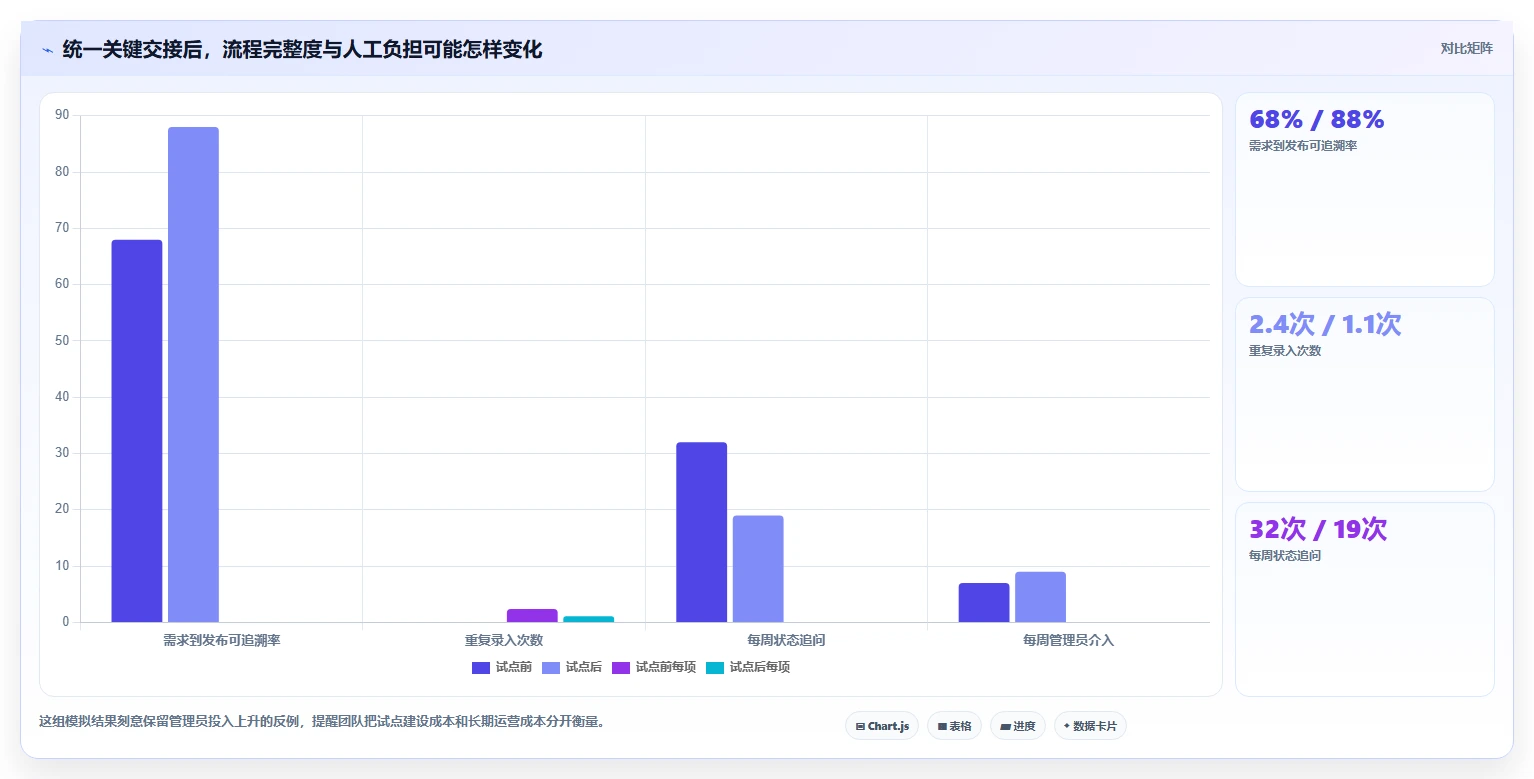Click the cyan 试点后每项 legend swatch
The width and height of the screenshot is (1534, 779).
click(715, 667)
